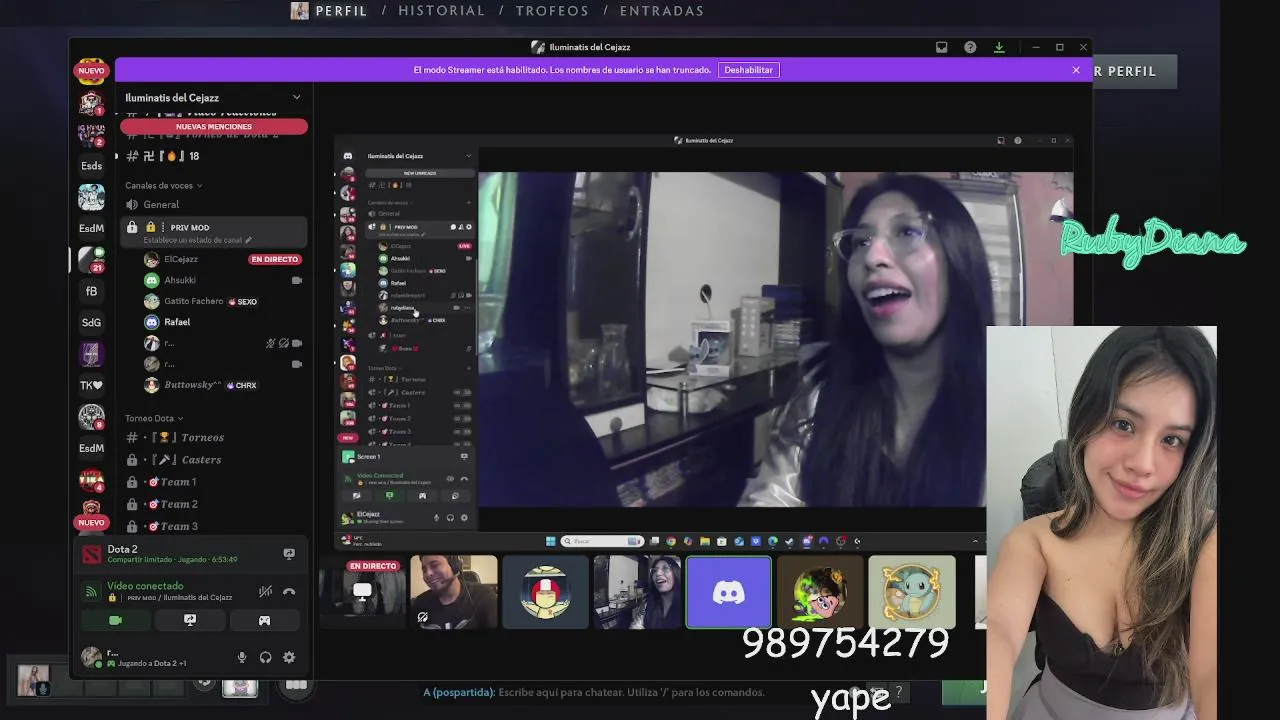Mute the microphone in the user panel
The width and height of the screenshot is (1280, 720).
(x=241, y=657)
